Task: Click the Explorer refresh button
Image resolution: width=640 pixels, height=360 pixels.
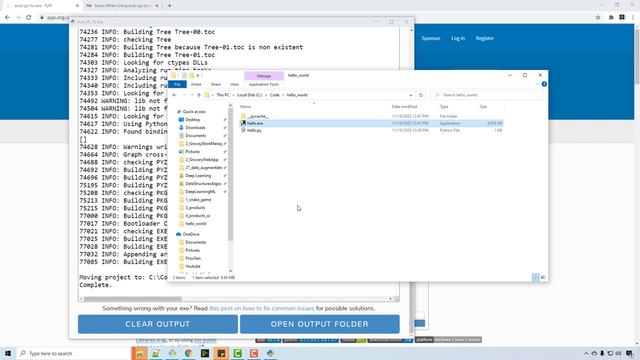Action: coord(421,95)
